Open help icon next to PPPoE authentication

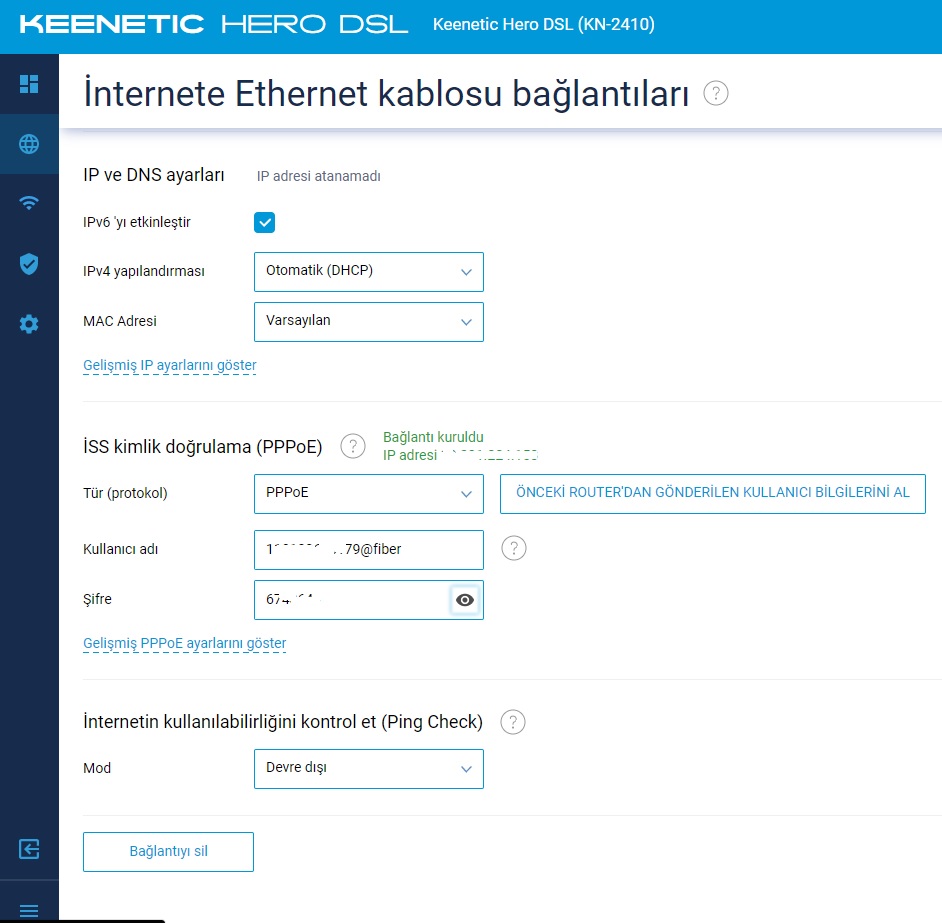point(353,446)
